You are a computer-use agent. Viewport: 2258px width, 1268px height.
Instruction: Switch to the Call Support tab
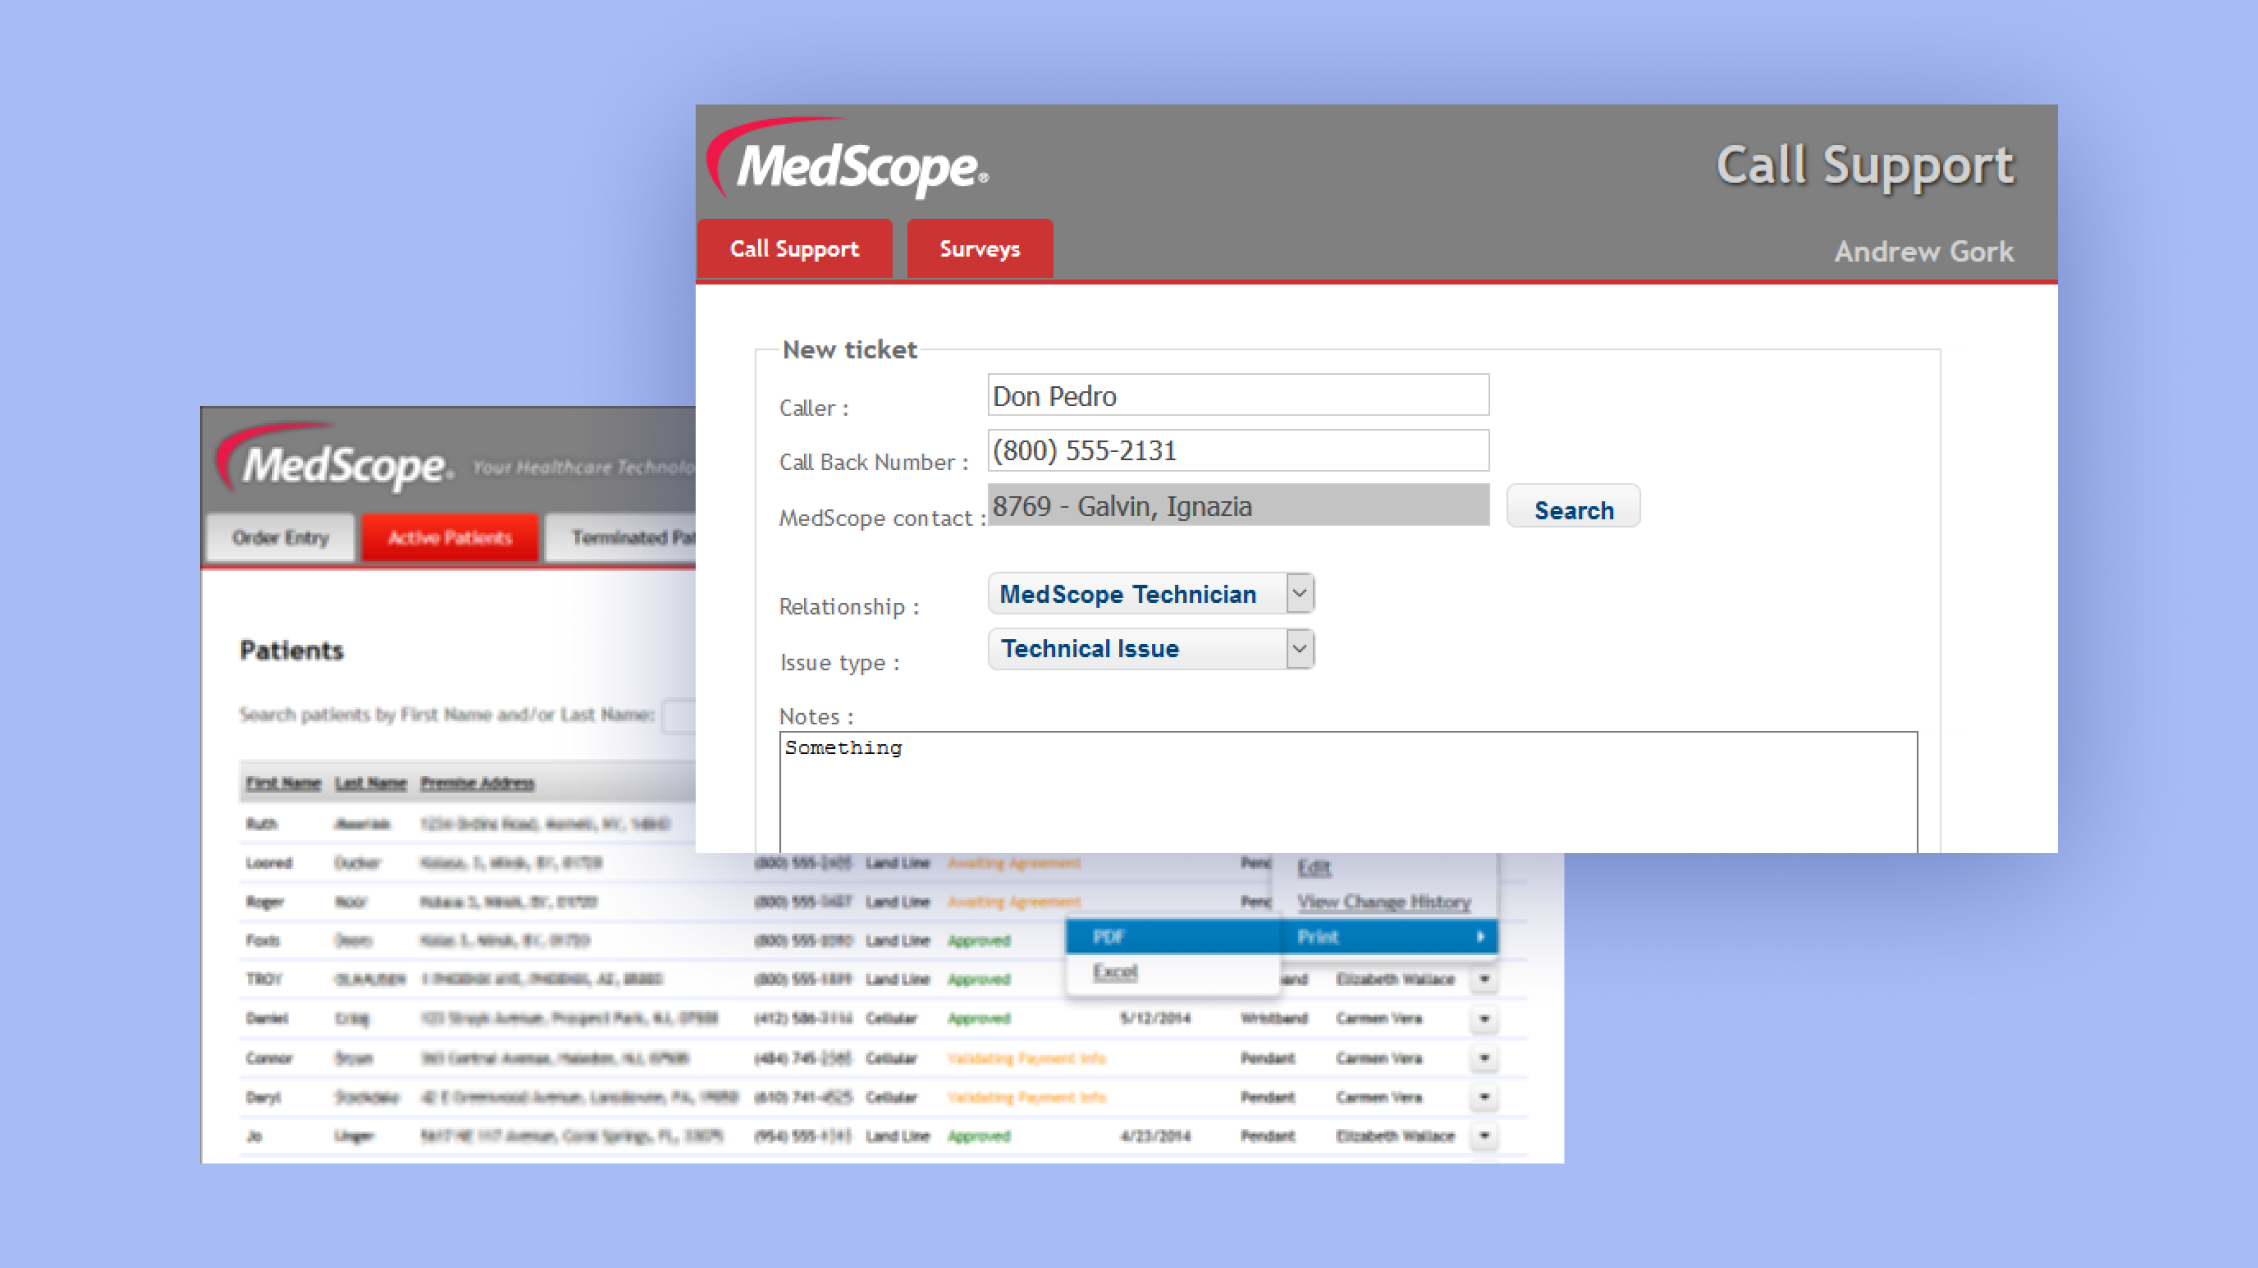point(792,248)
